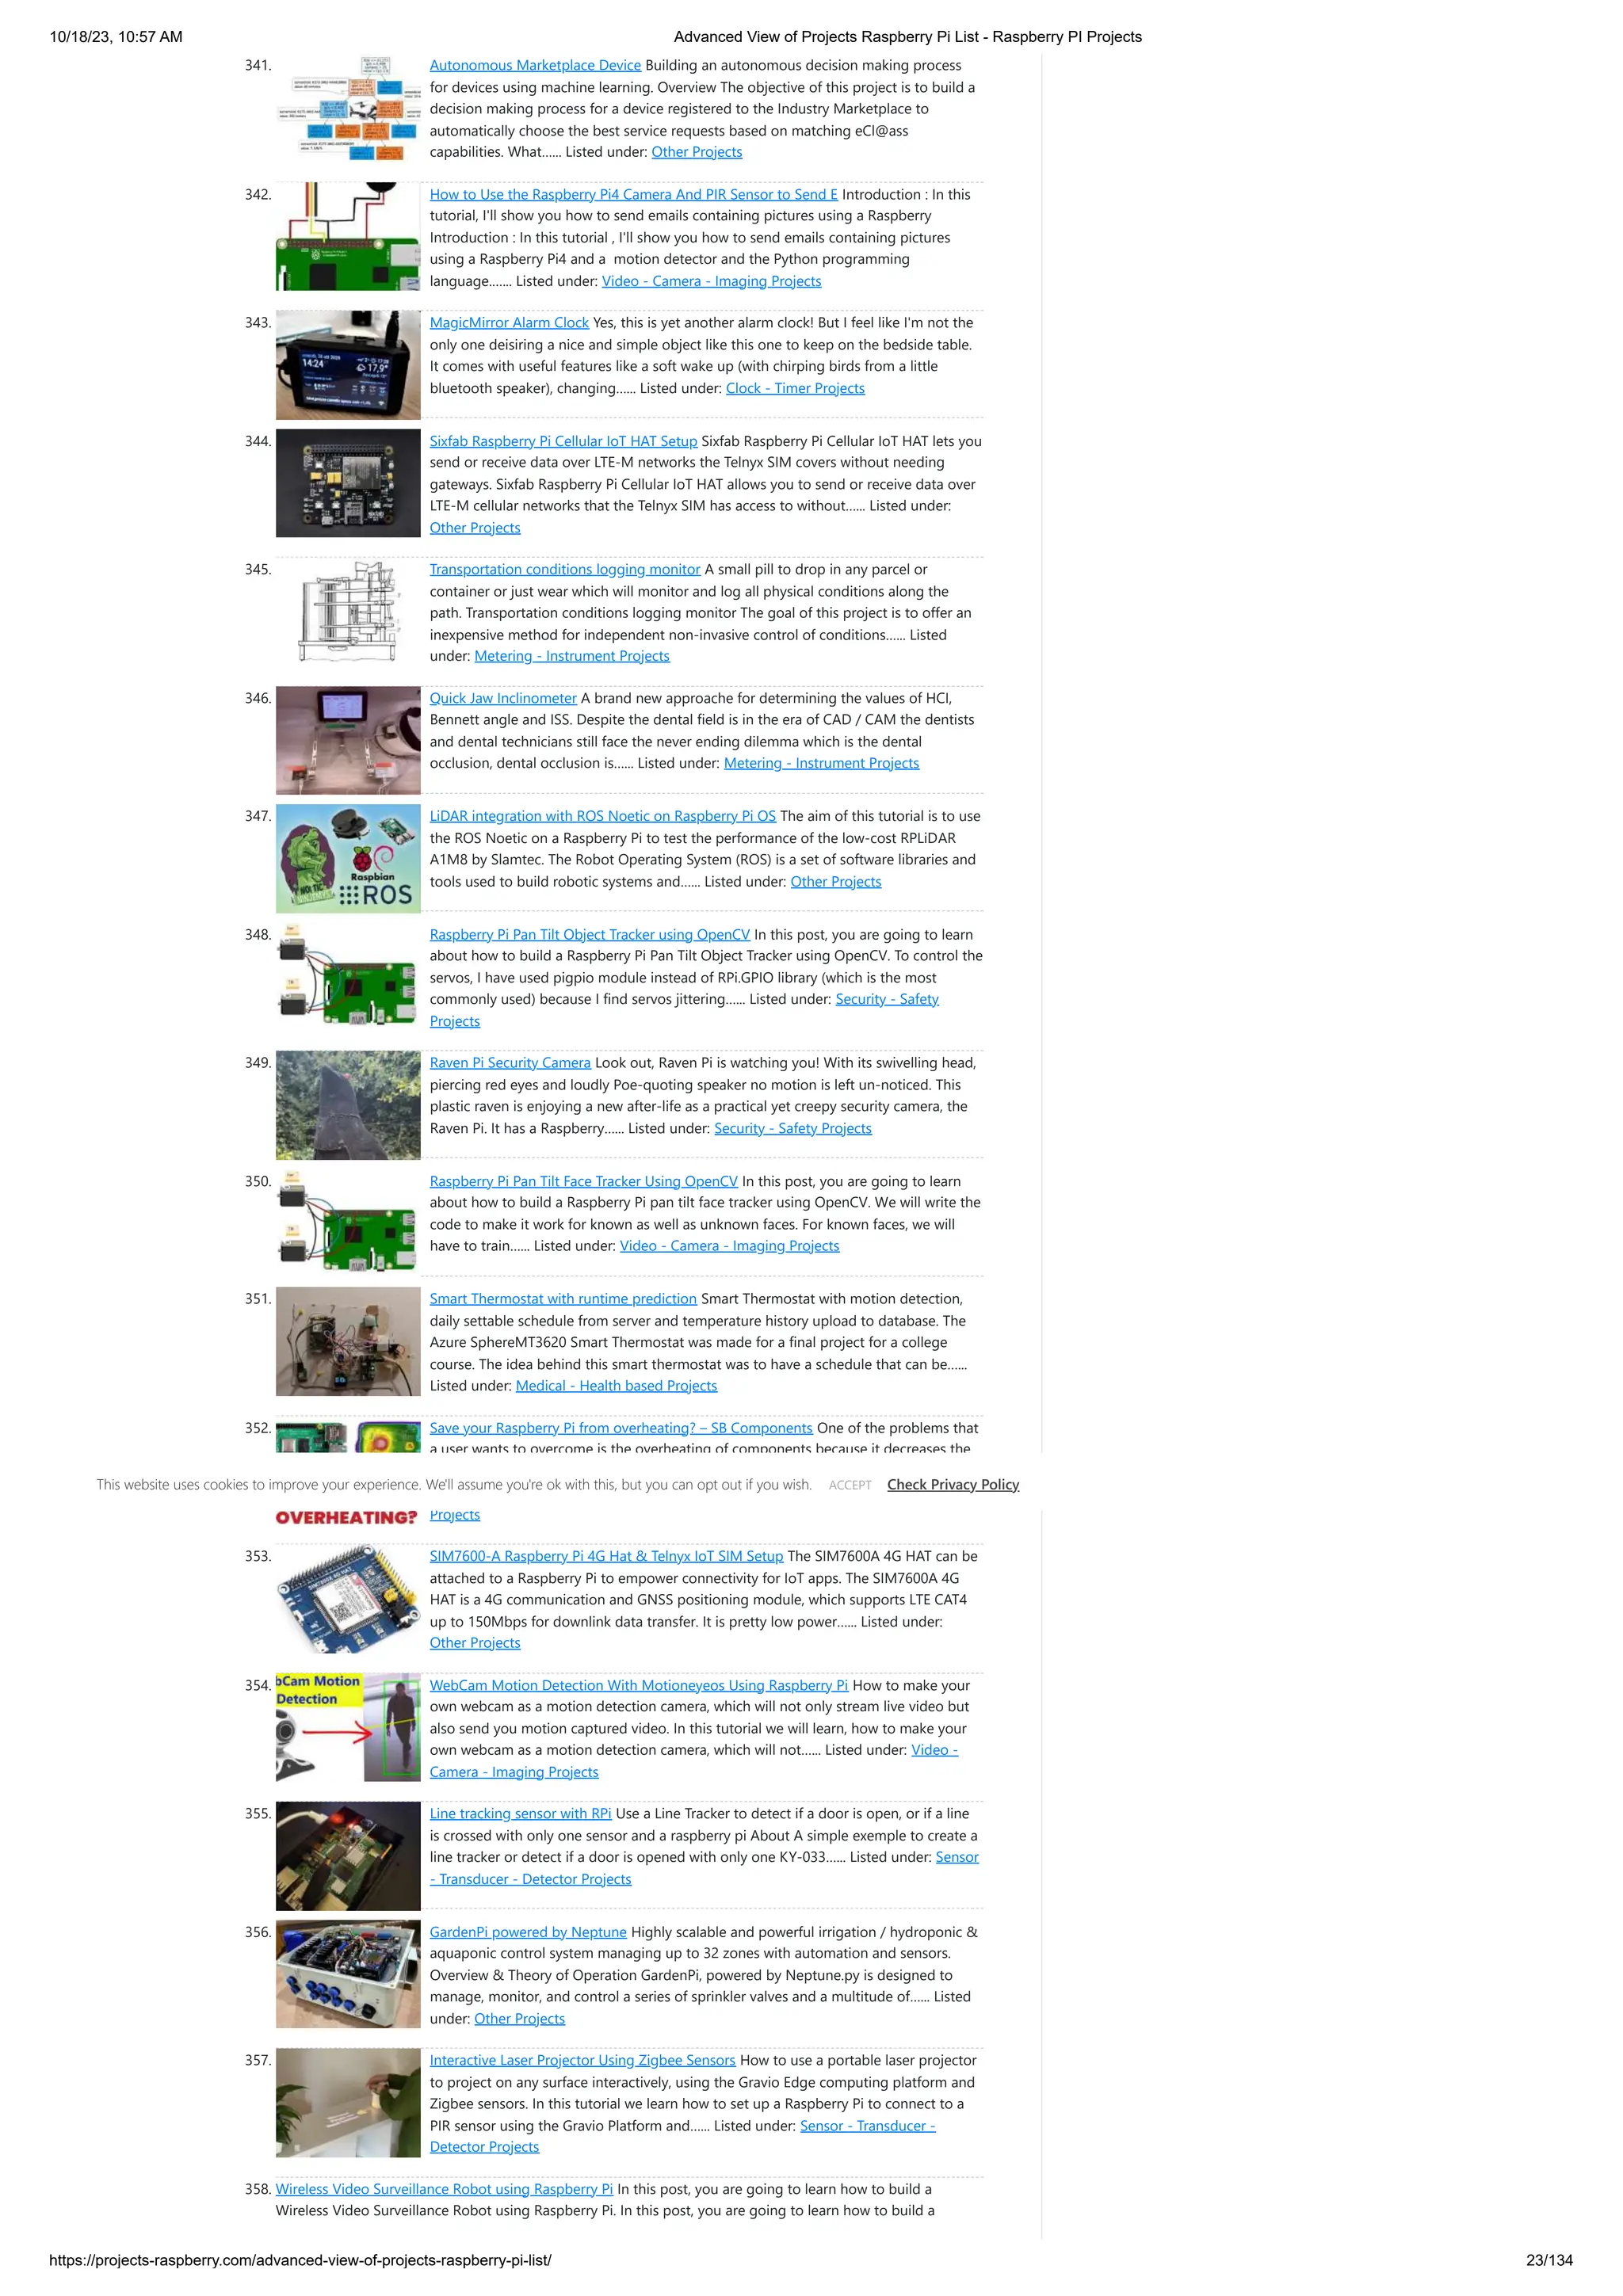This screenshot has width=1623, height=2296.
Task: Open the Autonomous Marketplace Device link
Action: (x=535, y=65)
